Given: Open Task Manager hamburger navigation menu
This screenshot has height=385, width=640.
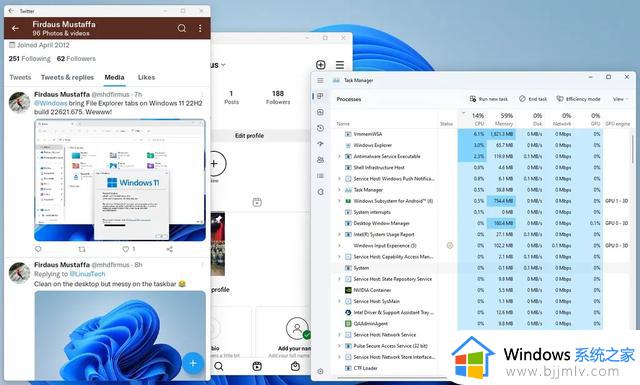Looking at the screenshot, I should (320, 80).
